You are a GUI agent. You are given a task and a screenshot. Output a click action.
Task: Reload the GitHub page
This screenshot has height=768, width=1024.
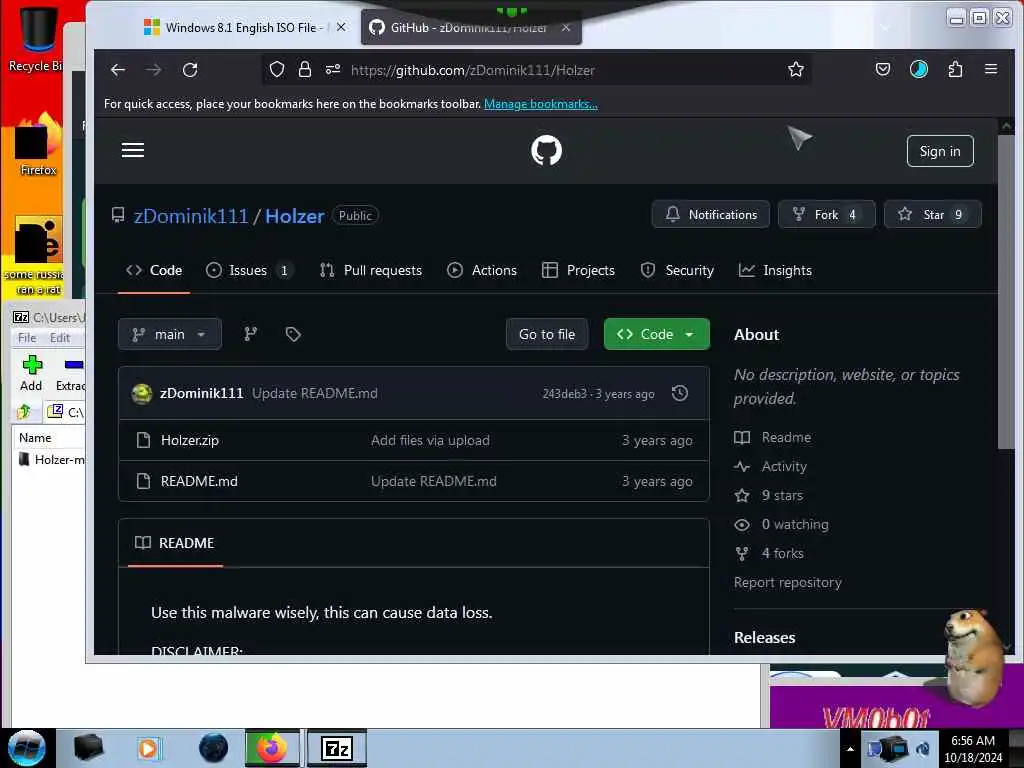(x=190, y=70)
